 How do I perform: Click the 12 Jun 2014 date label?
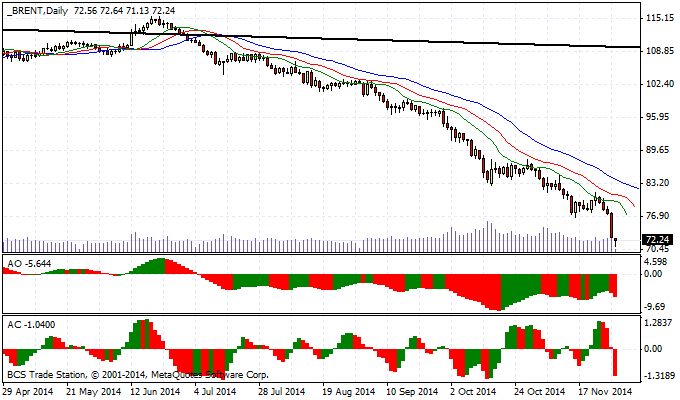155,391
